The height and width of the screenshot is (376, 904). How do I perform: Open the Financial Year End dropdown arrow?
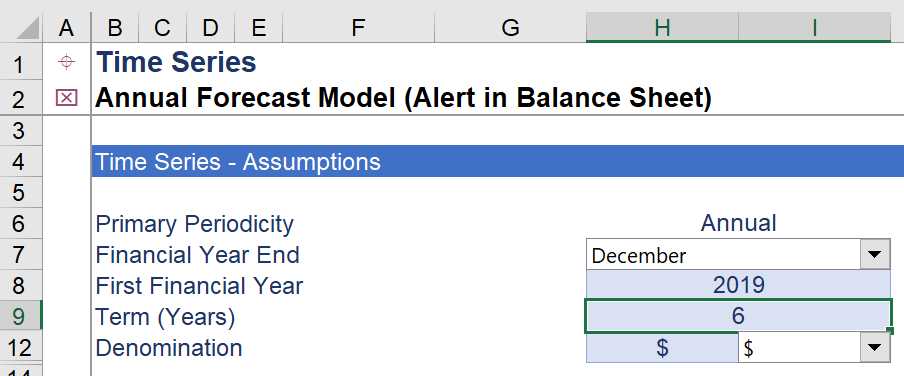pos(875,254)
